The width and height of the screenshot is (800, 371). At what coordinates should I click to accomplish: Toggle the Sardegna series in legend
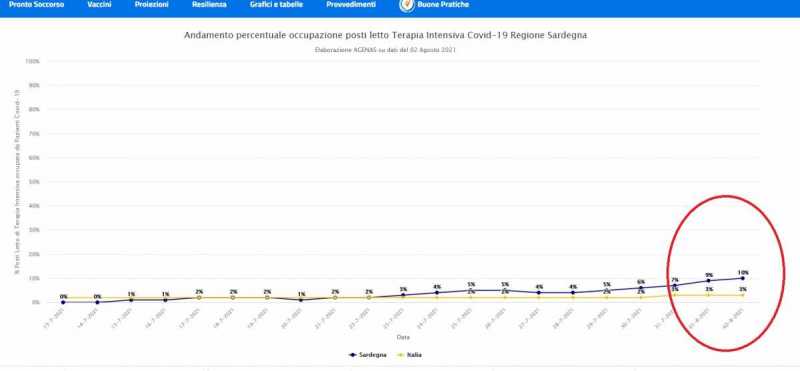367,355
